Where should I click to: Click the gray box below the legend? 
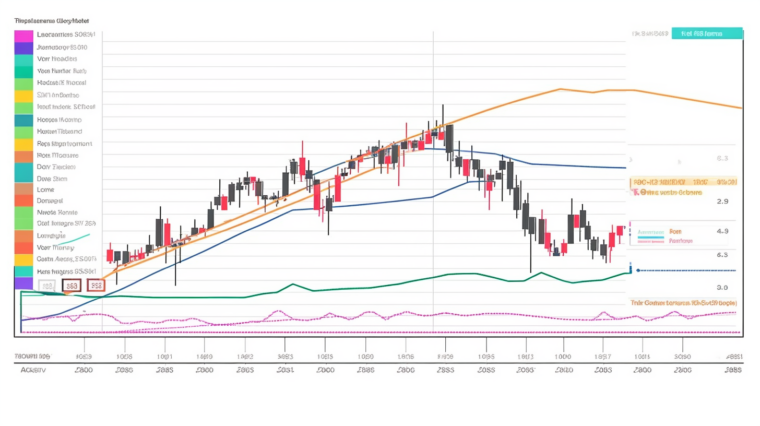(x=46, y=285)
